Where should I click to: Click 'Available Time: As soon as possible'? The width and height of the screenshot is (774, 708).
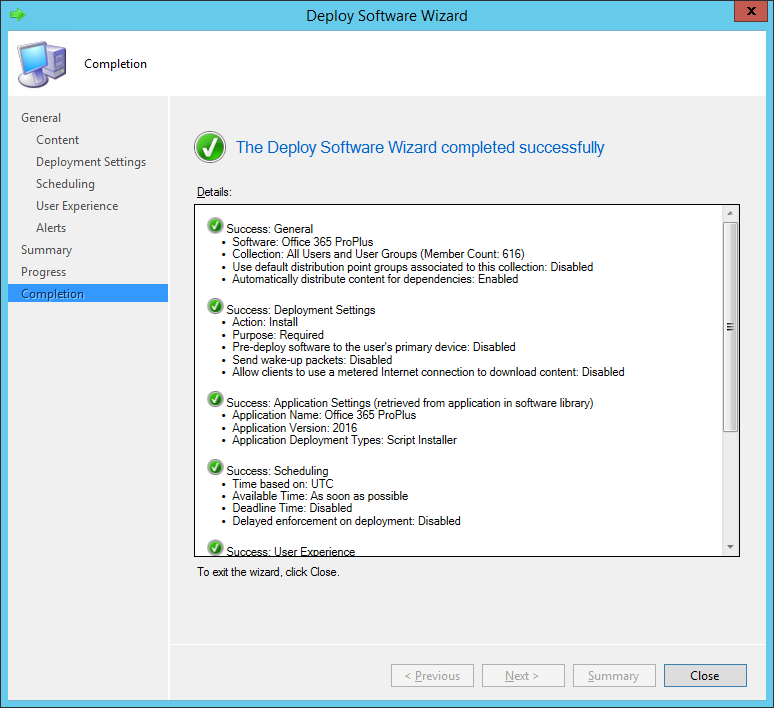point(320,496)
